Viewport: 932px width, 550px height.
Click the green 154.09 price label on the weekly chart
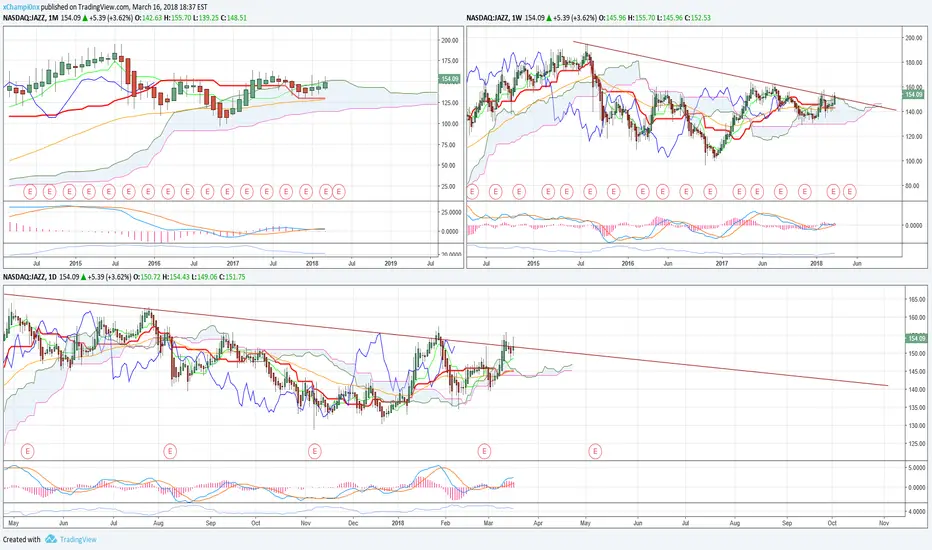pos(914,94)
